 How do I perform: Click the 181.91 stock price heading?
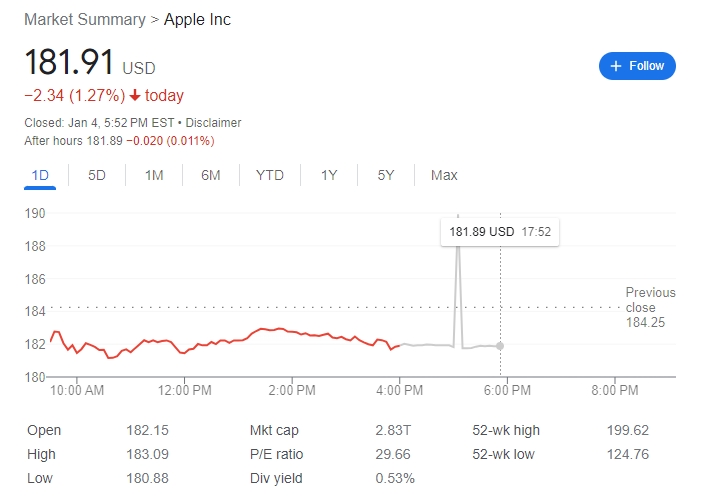point(70,65)
